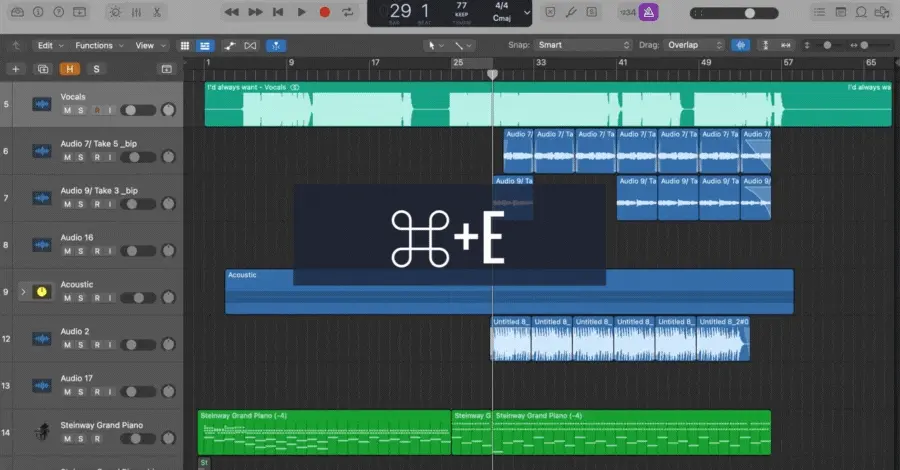Click the Duplicate Track button
The width and height of the screenshot is (900, 470).
(43, 69)
